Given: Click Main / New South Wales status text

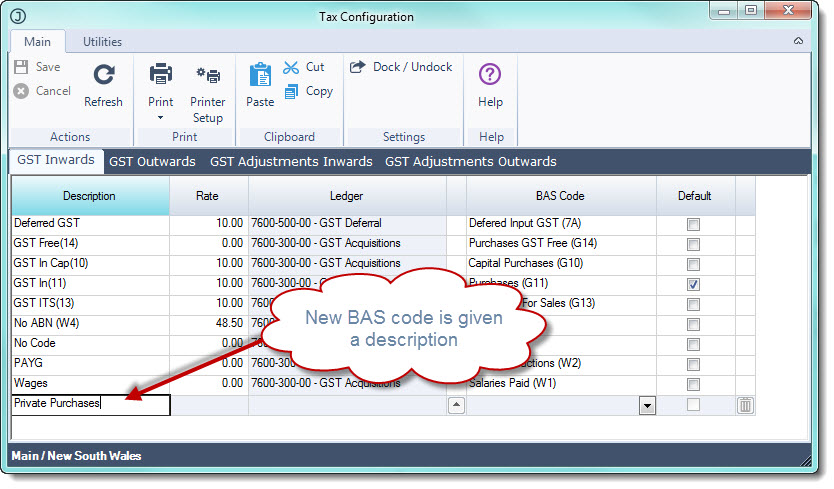Looking at the screenshot, I should pyautogui.click(x=77, y=456).
